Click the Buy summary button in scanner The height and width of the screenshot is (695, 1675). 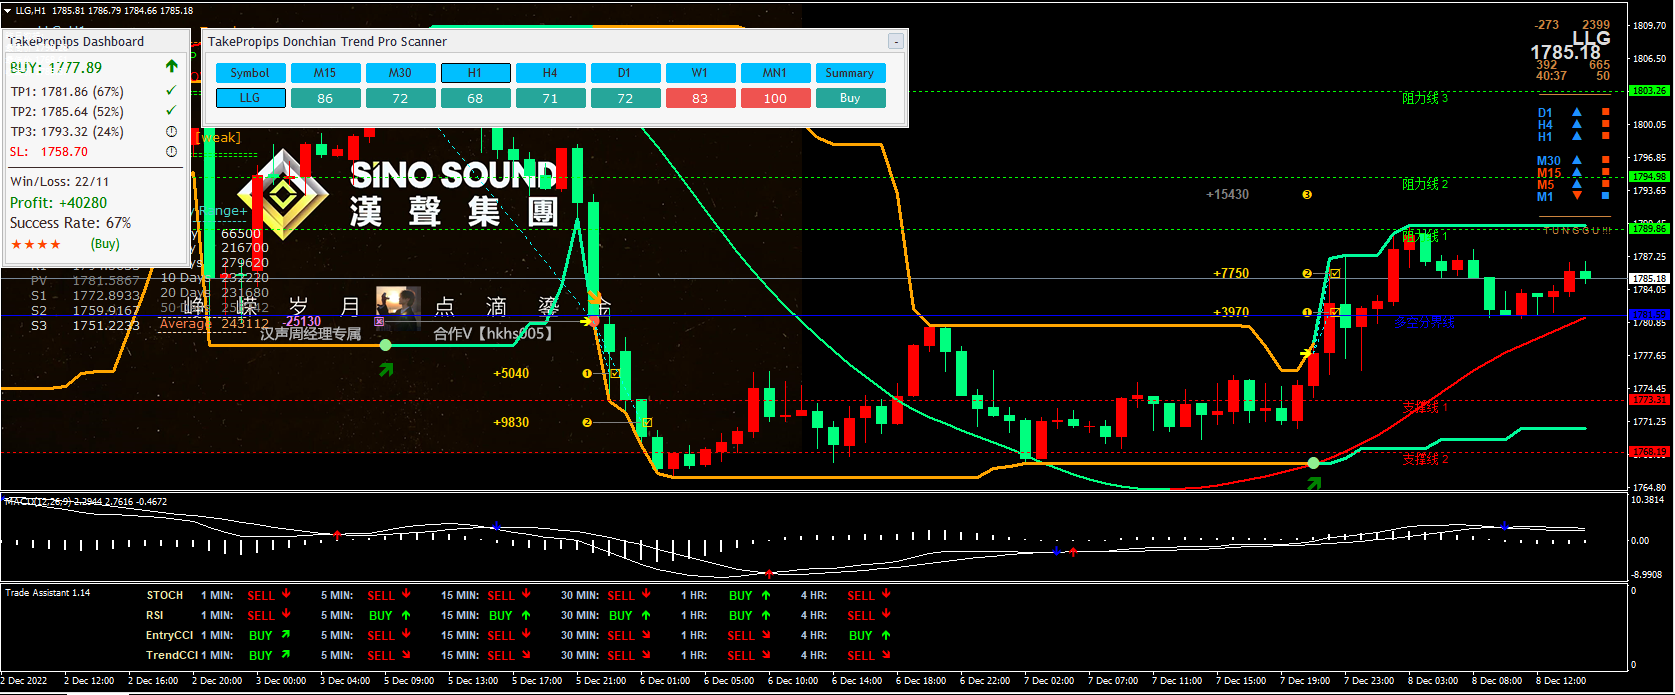pos(850,98)
